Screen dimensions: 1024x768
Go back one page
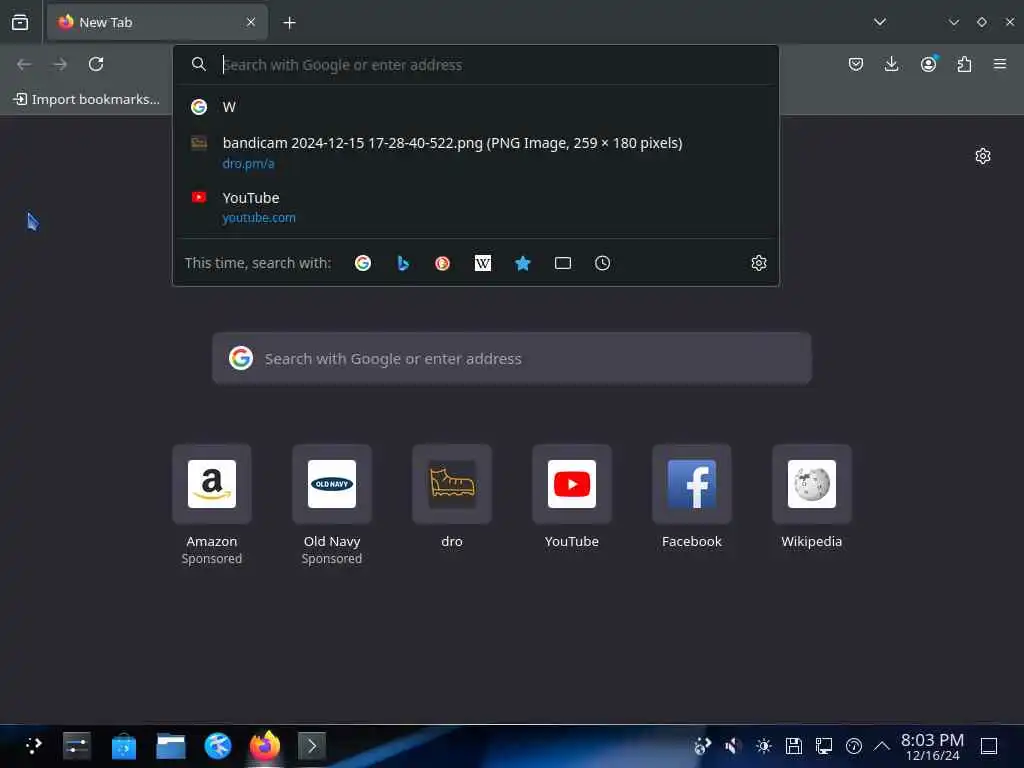tap(24, 64)
